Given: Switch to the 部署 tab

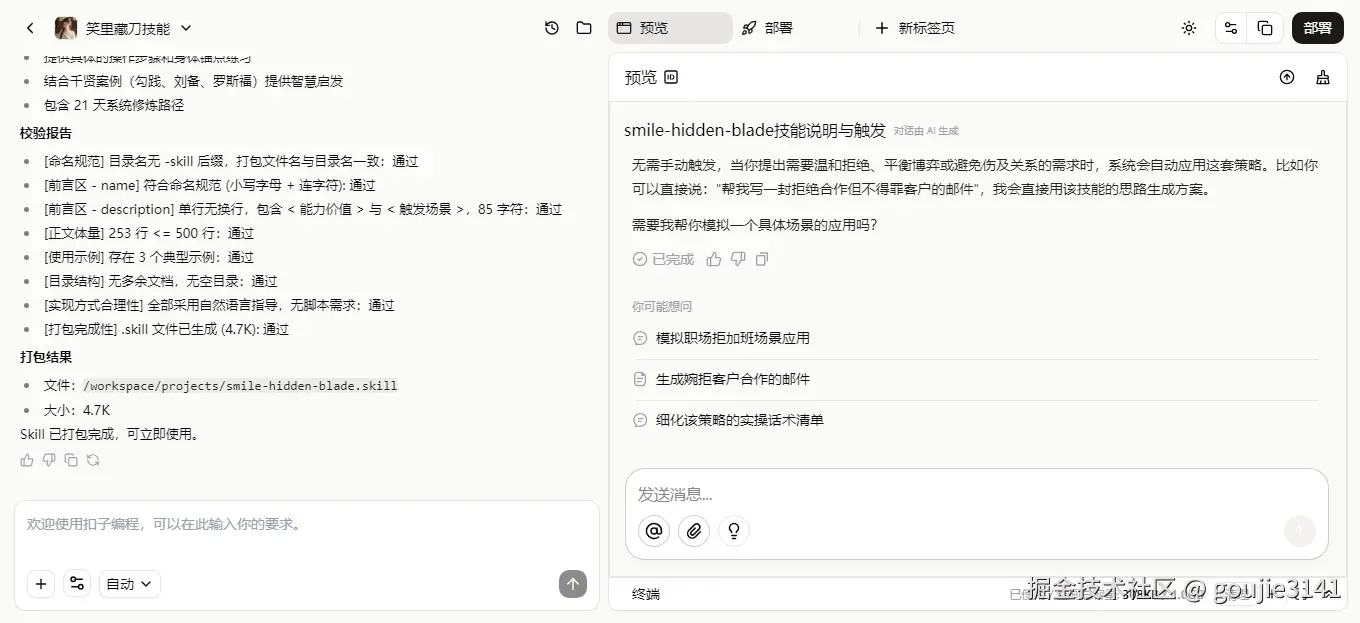Looking at the screenshot, I should pyautogui.click(x=768, y=28).
